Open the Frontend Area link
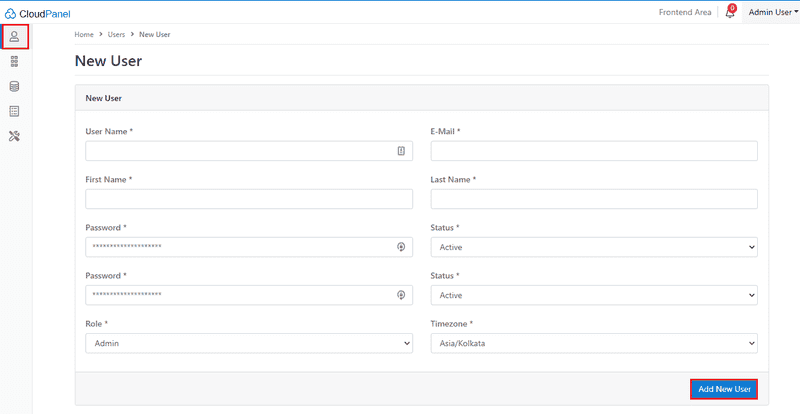 click(685, 13)
